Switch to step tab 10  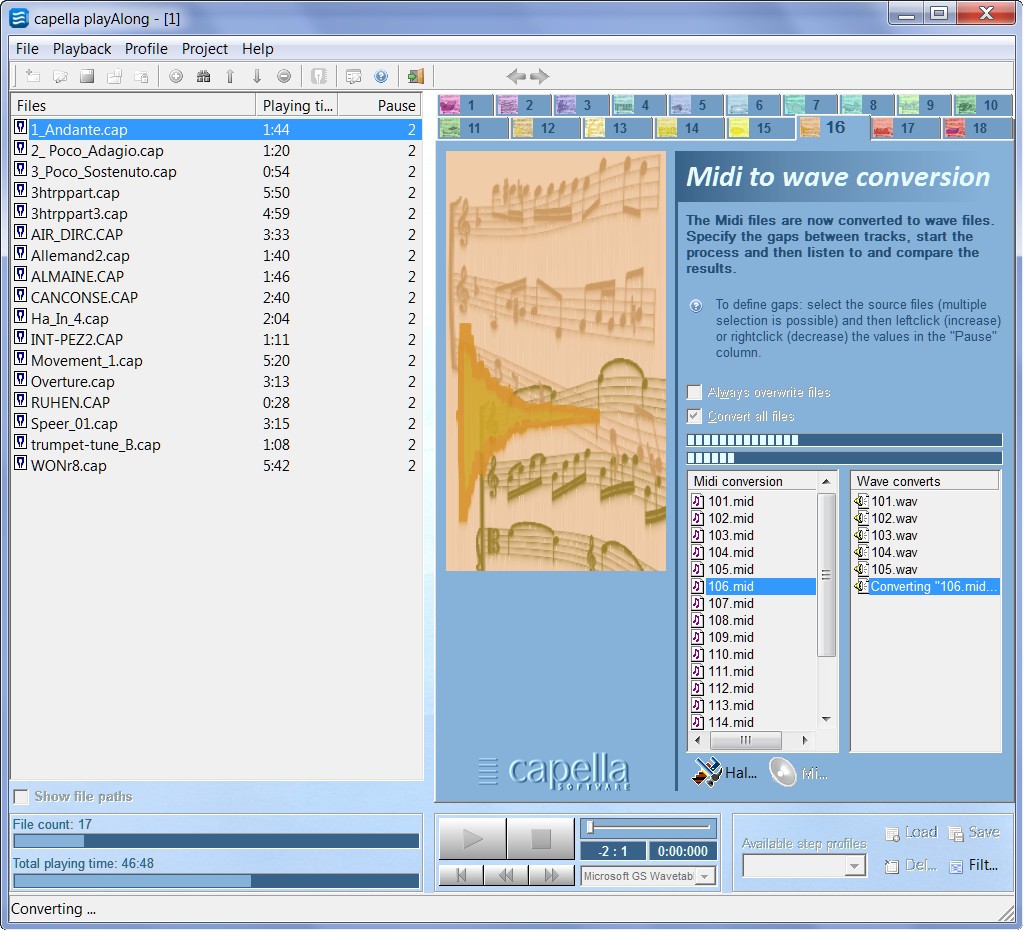pos(983,104)
